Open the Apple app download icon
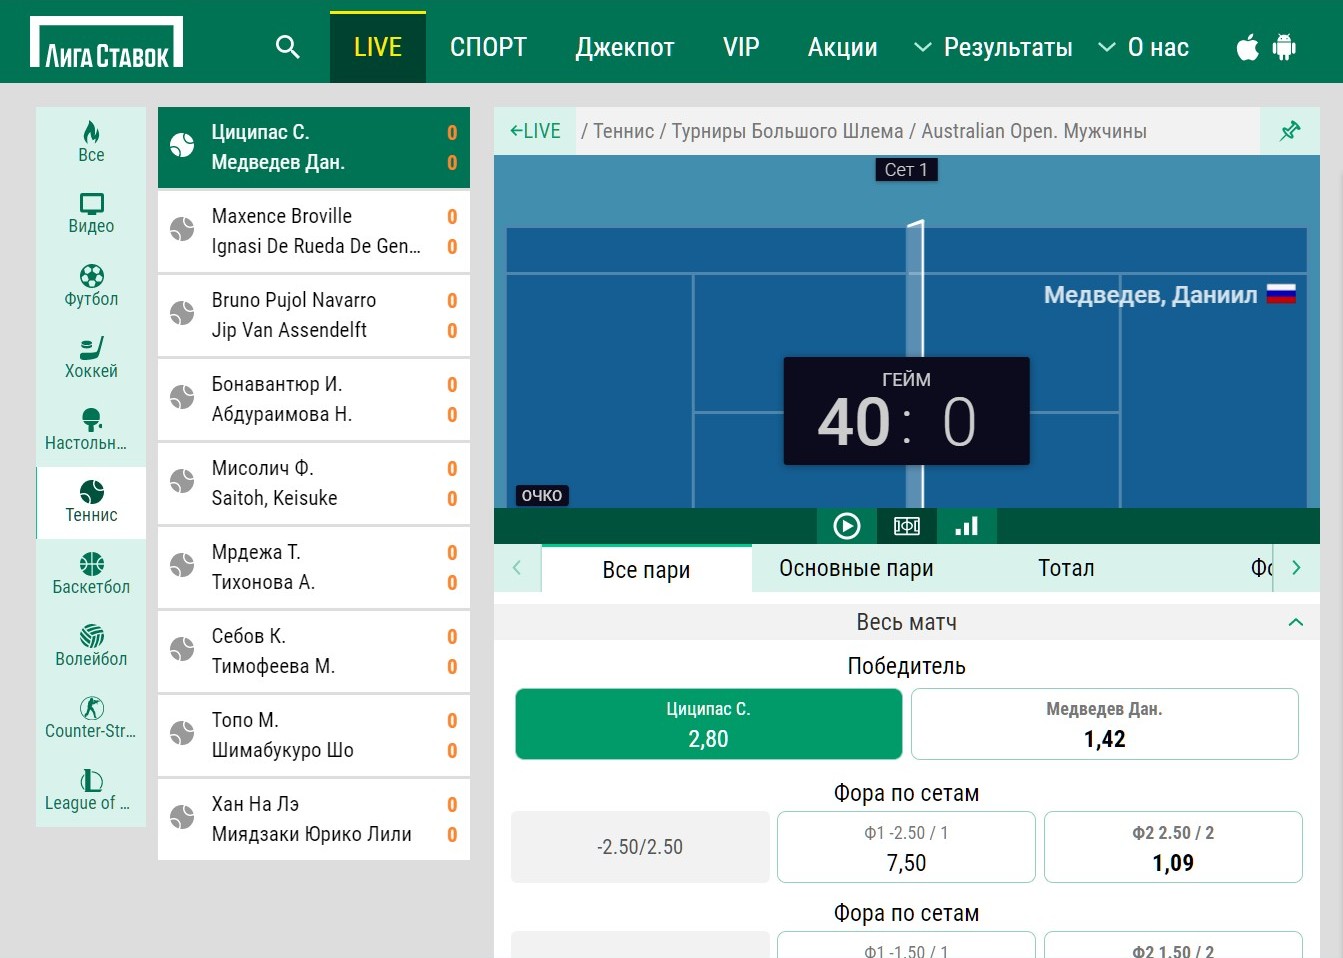The image size is (1343, 958). point(1248,47)
